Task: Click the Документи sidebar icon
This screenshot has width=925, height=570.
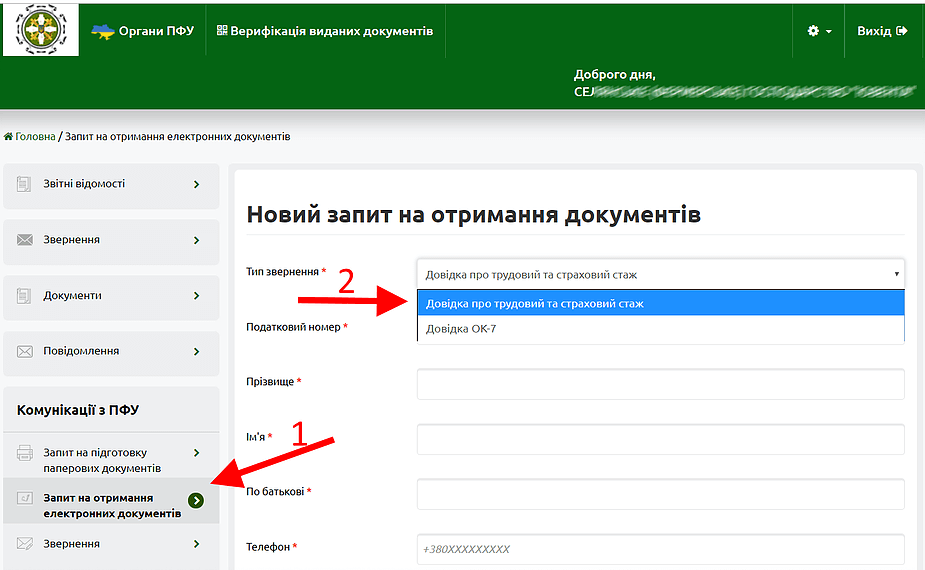Action: point(25,296)
